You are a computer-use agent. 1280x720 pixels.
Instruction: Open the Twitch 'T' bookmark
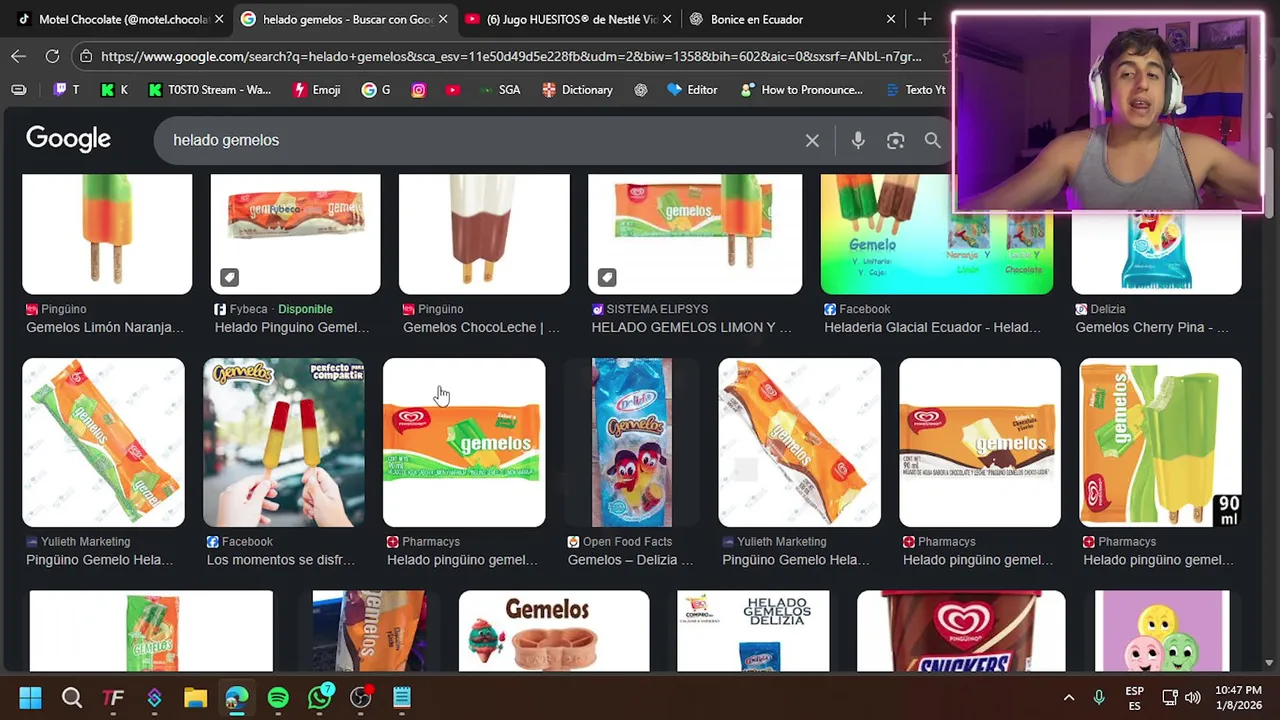(66, 90)
